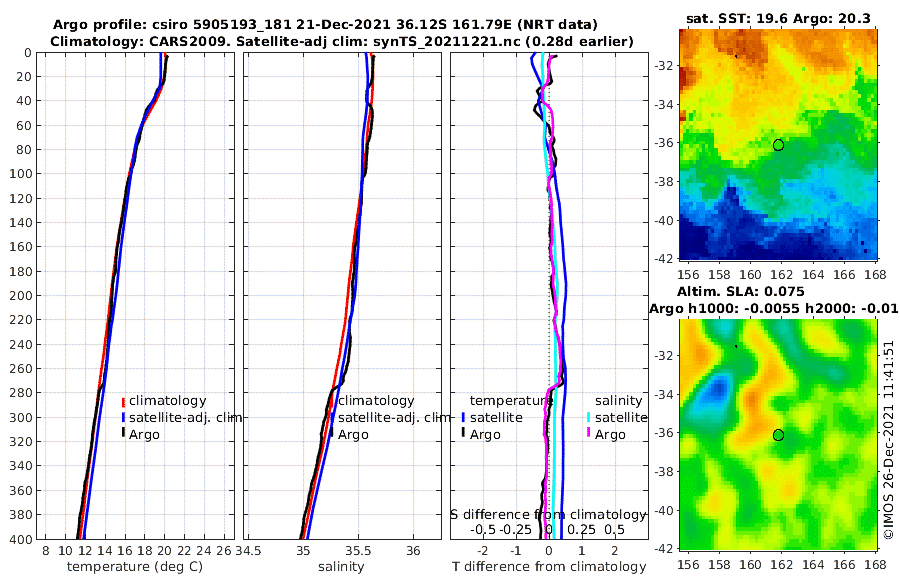Click the salinity axis label
The width and height of the screenshot is (900, 580).
click(x=341, y=567)
